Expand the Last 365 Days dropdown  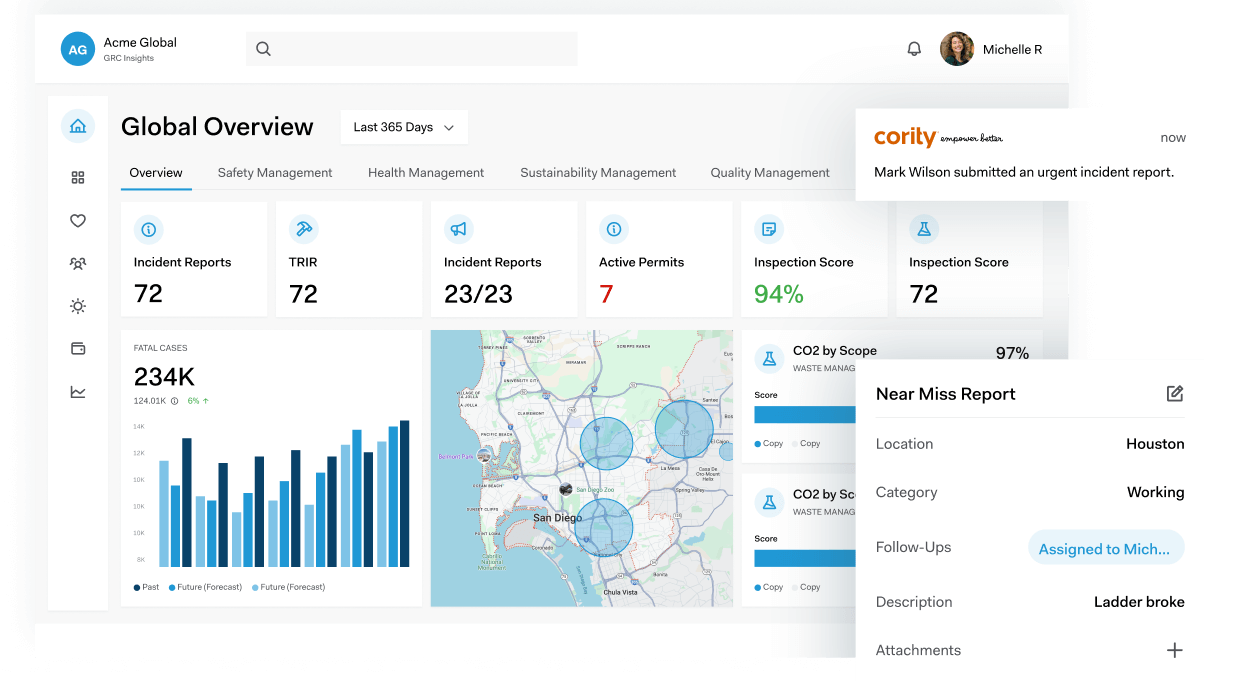(x=404, y=127)
